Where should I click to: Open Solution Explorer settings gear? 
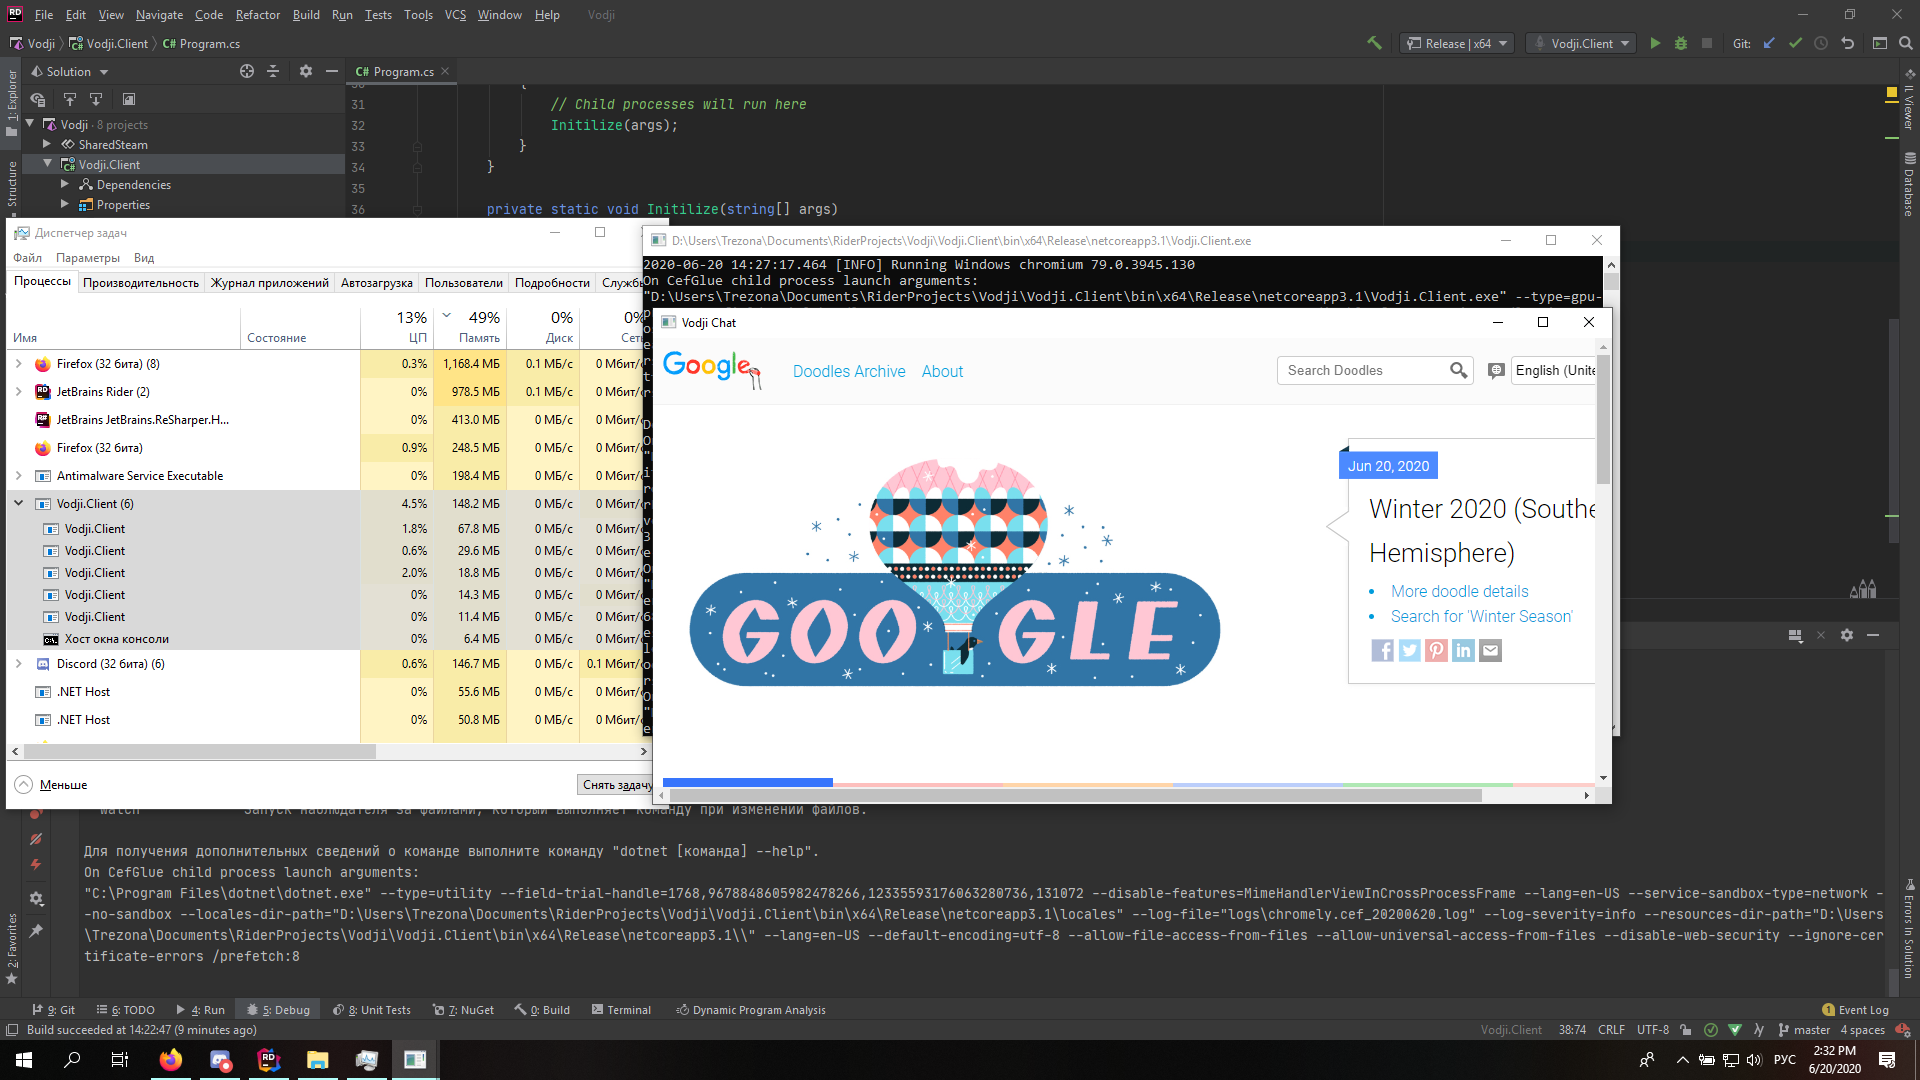[306, 71]
